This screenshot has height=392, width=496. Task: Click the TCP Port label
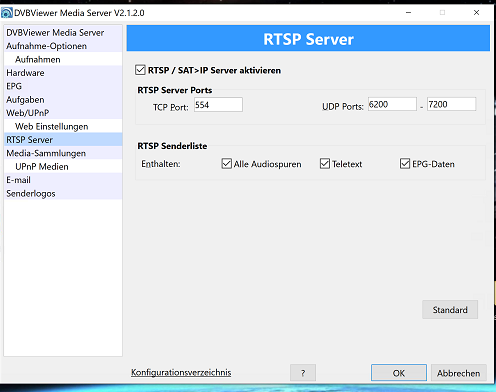tap(171, 107)
